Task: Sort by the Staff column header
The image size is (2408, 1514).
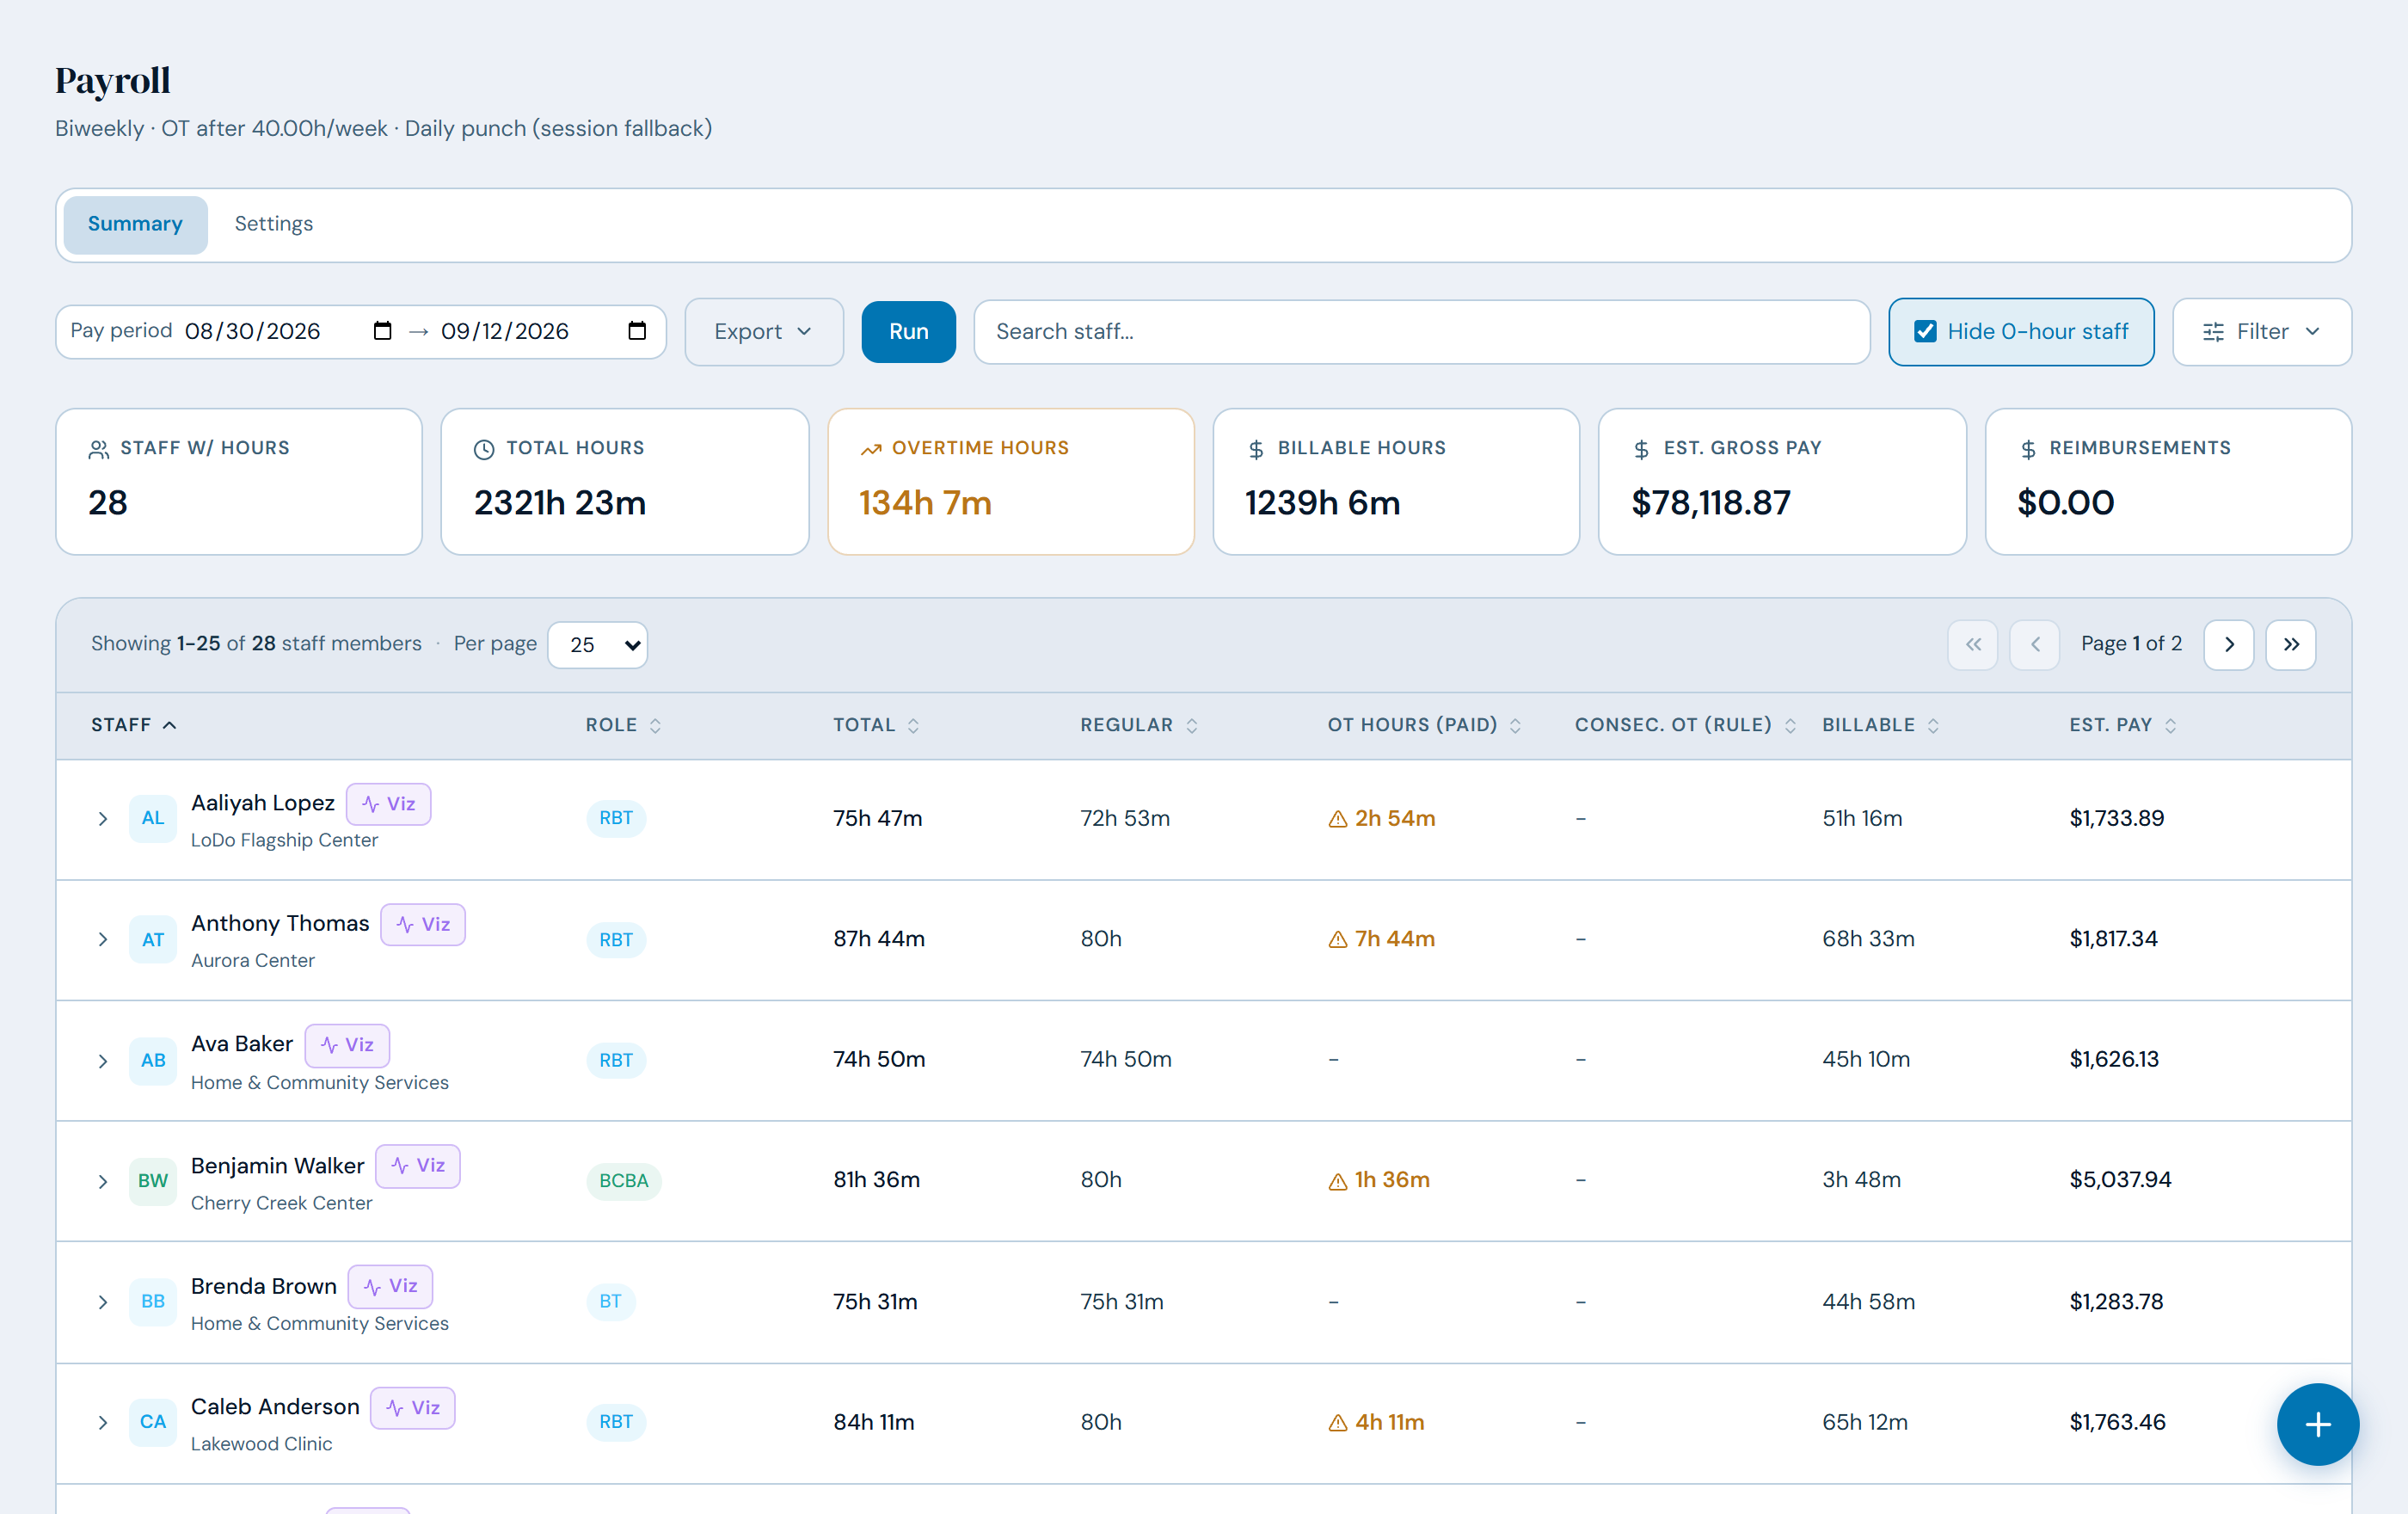Action: 134,725
